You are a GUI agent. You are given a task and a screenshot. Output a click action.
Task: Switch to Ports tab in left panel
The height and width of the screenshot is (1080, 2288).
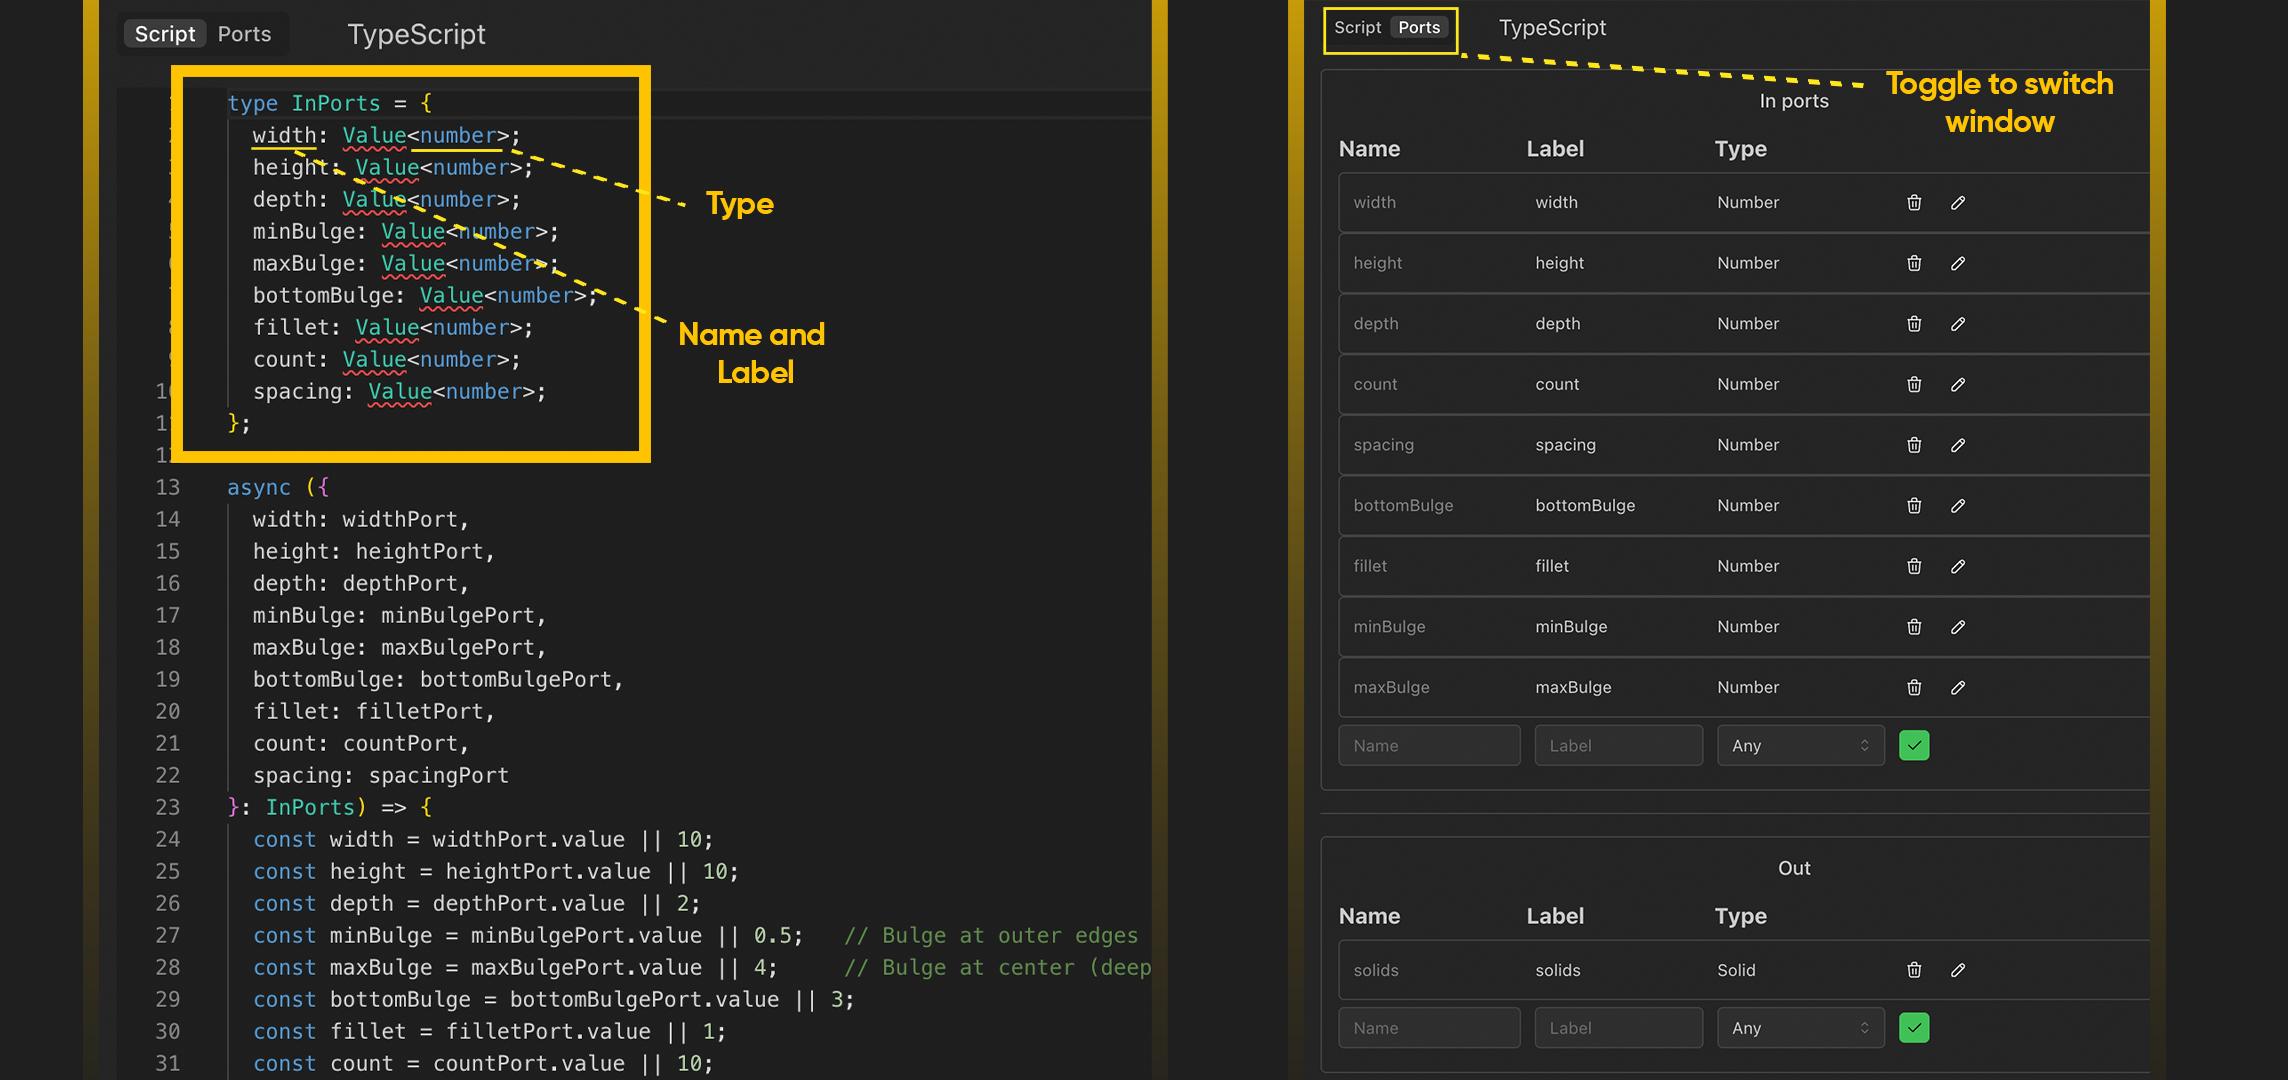click(244, 34)
